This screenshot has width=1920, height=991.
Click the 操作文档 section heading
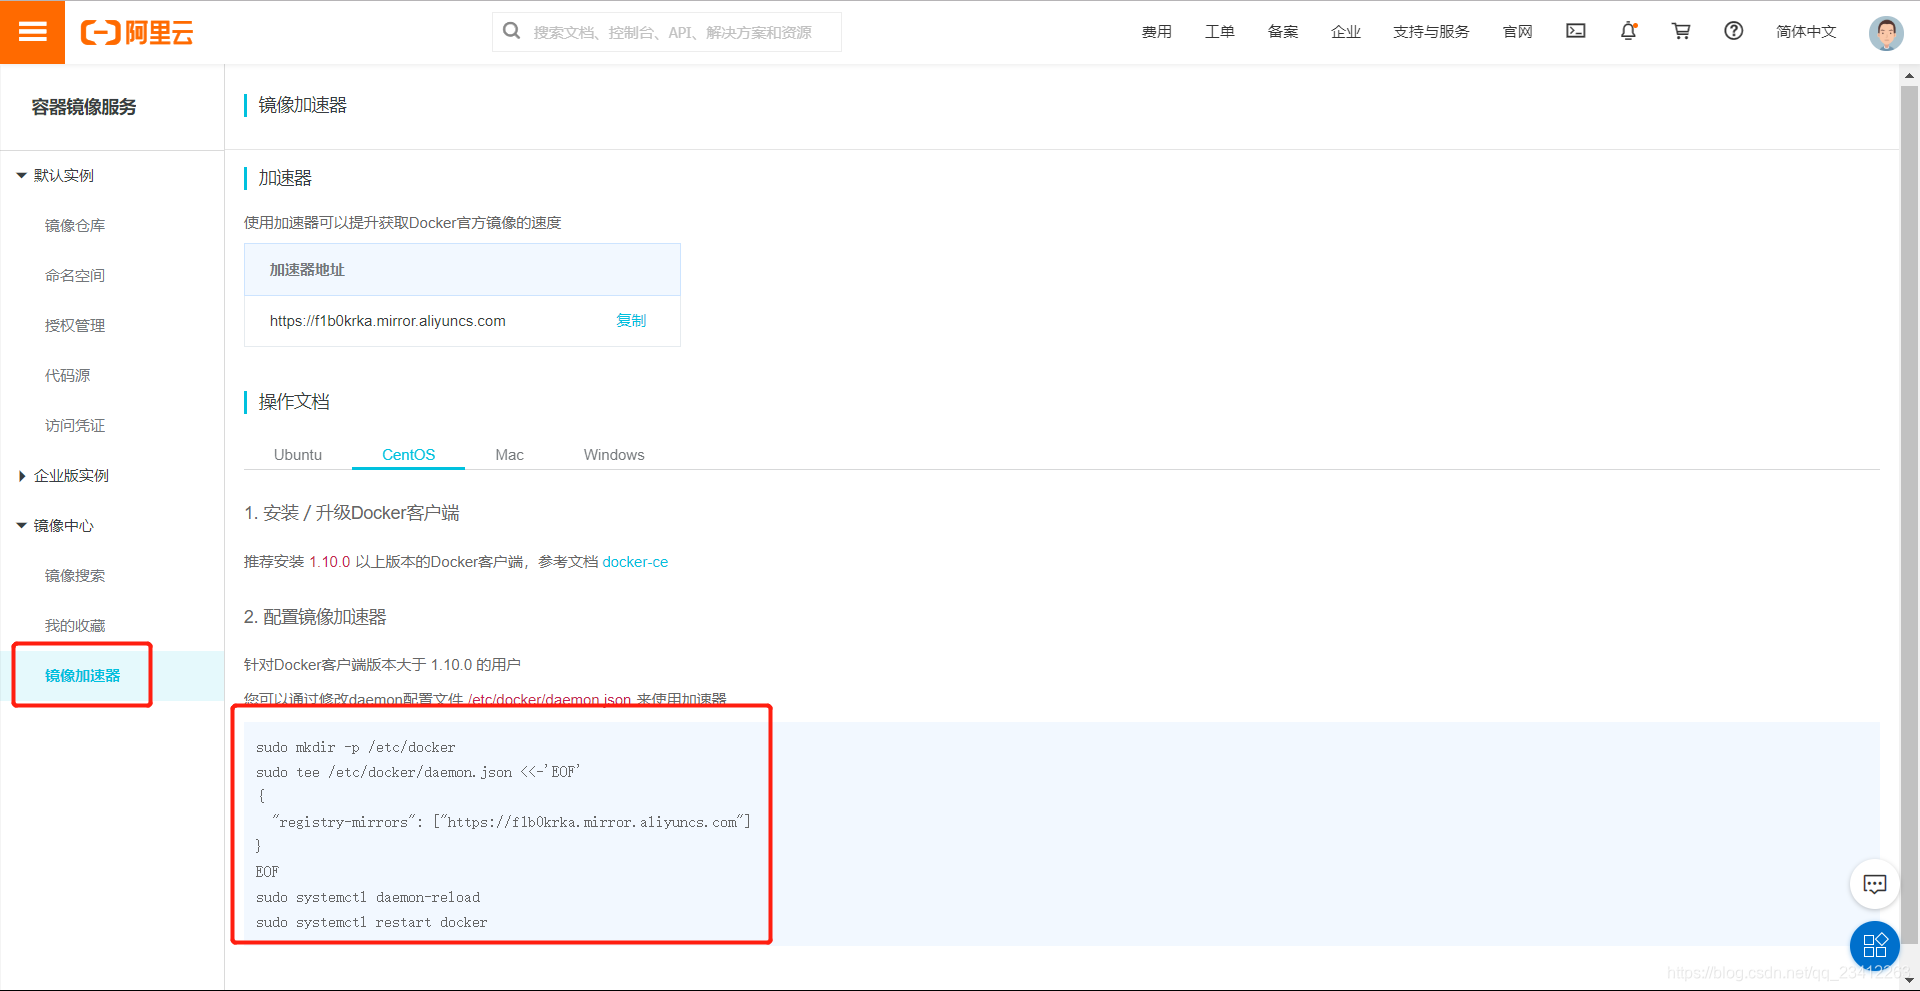(x=294, y=402)
